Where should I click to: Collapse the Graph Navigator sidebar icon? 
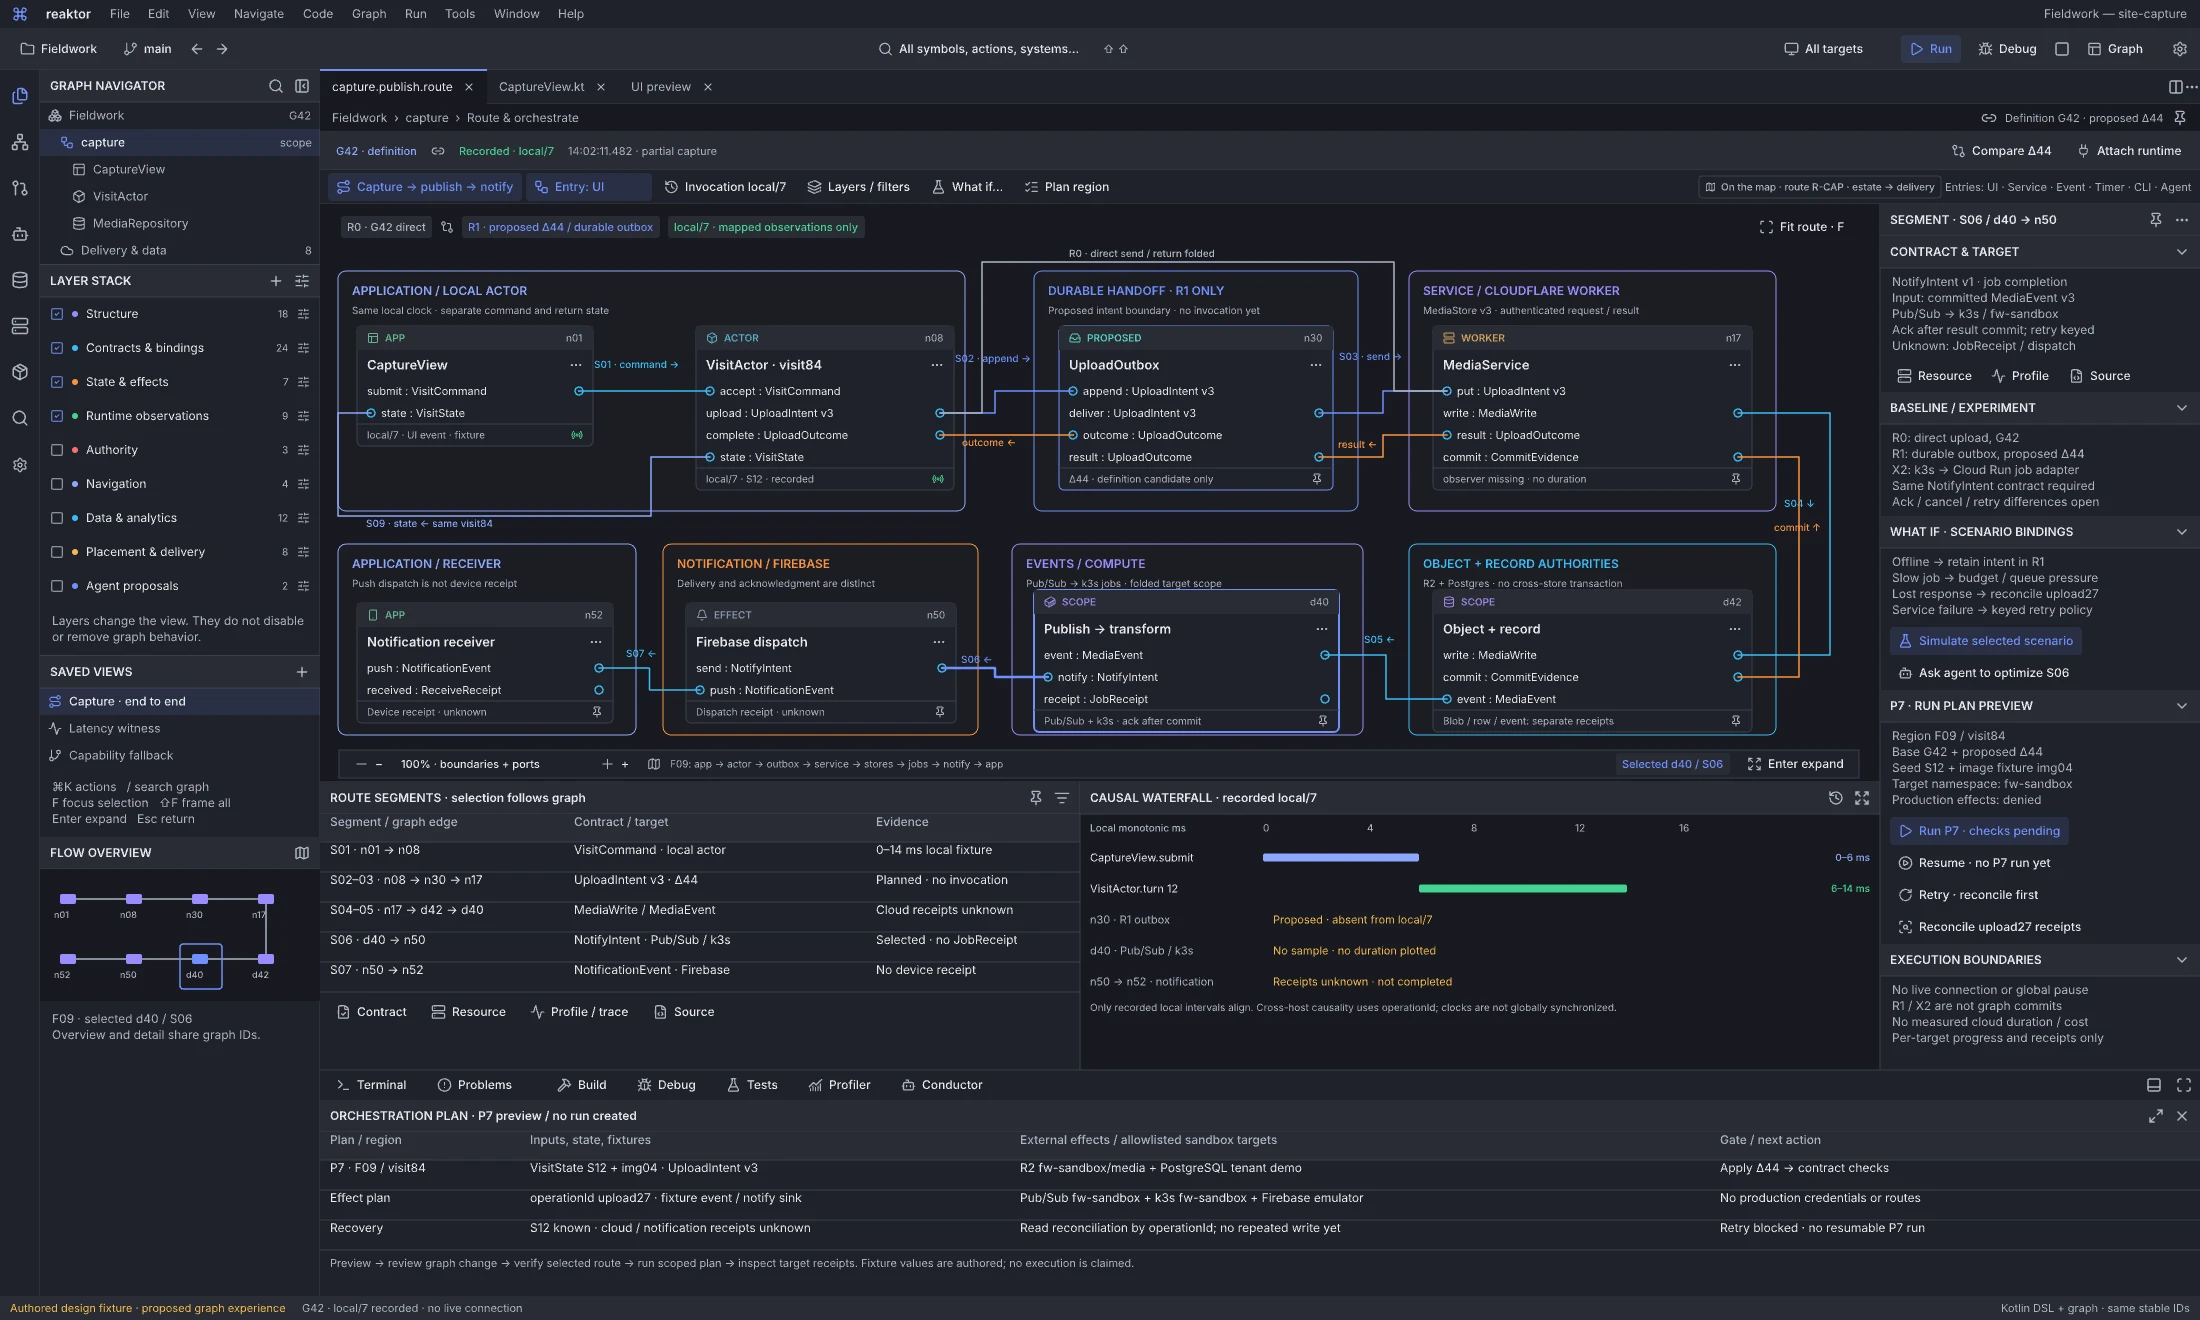tap(302, 86)
